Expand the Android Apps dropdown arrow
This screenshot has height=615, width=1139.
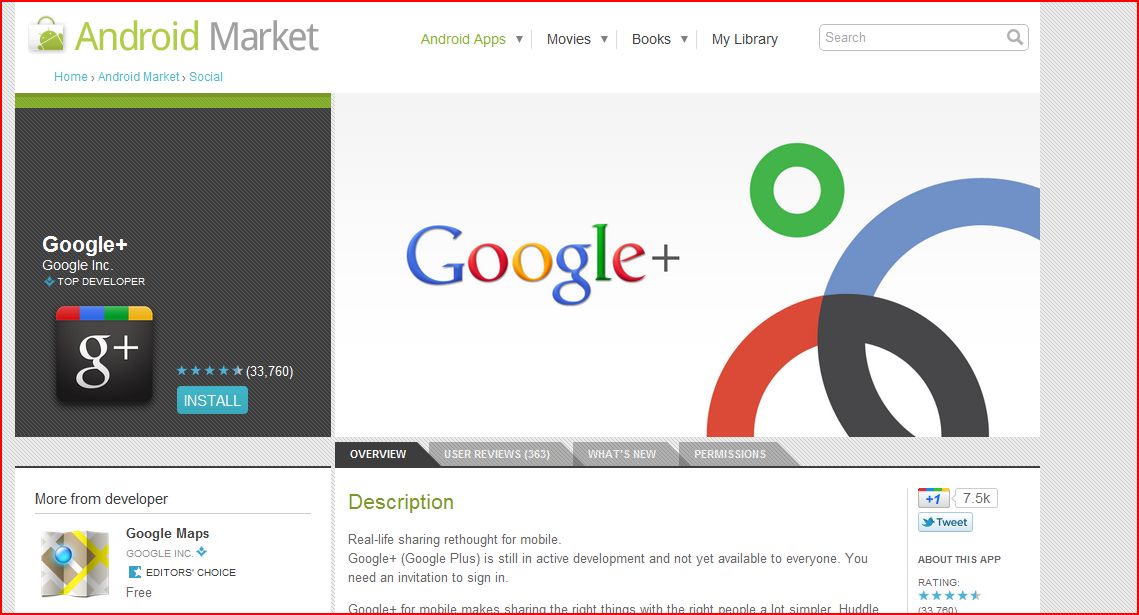click(x=519, y=39)
